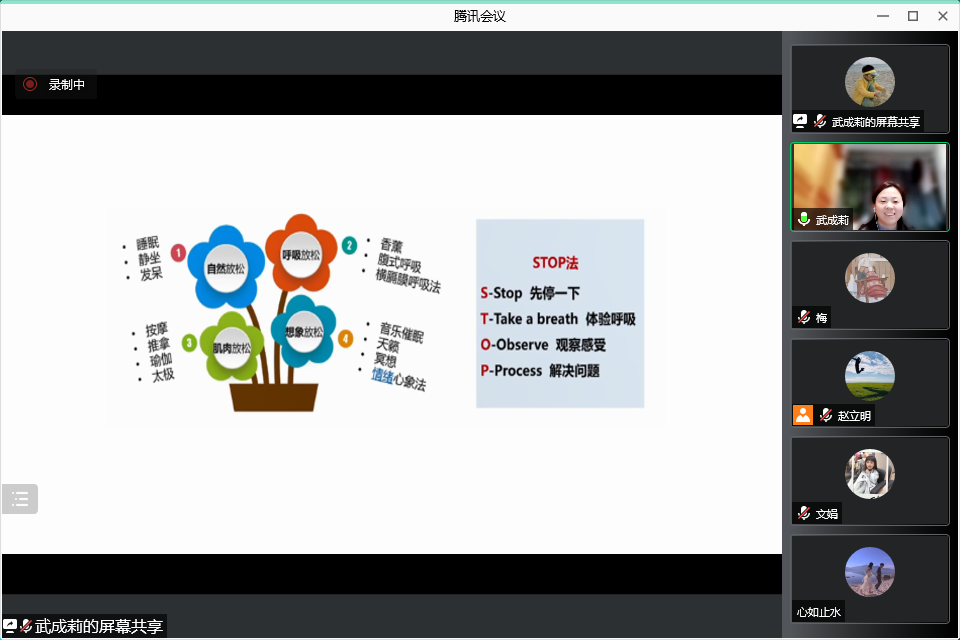This screenshot has height=640, width=960.
Task: Click the blue 自然放松 flower on slide
Action: [x=225, y=267]
